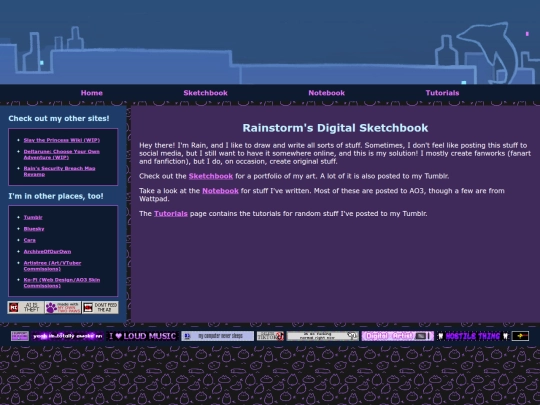The image size is (540, 405).
Task: Click the 'totally awake rn' purple badge
Action: click(x=68, y=336)
